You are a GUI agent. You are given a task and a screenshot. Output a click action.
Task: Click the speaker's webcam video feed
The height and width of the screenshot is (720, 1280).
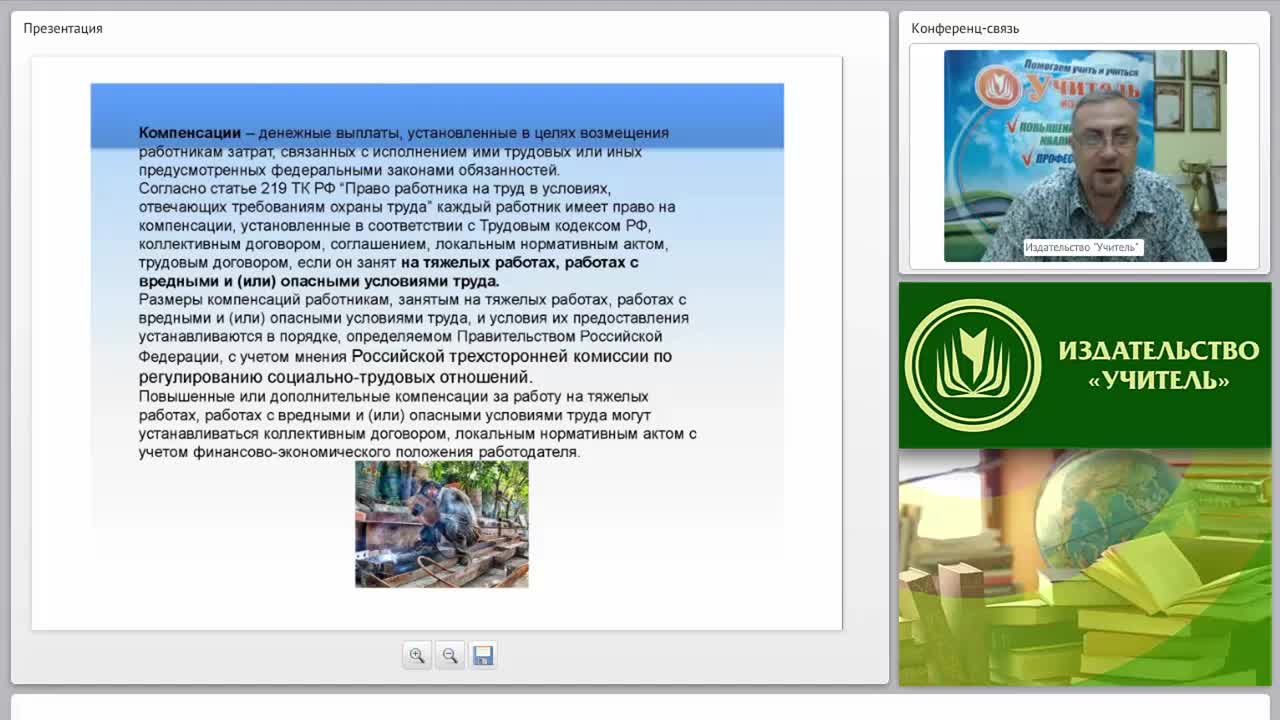1085,156
